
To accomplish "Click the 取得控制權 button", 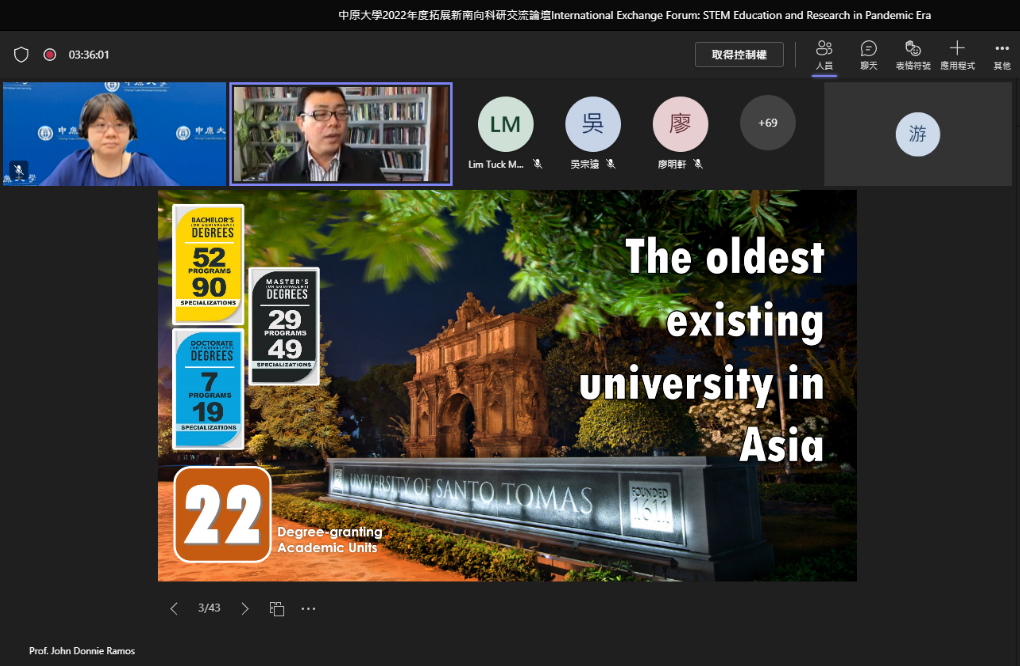I will (739, 55).
